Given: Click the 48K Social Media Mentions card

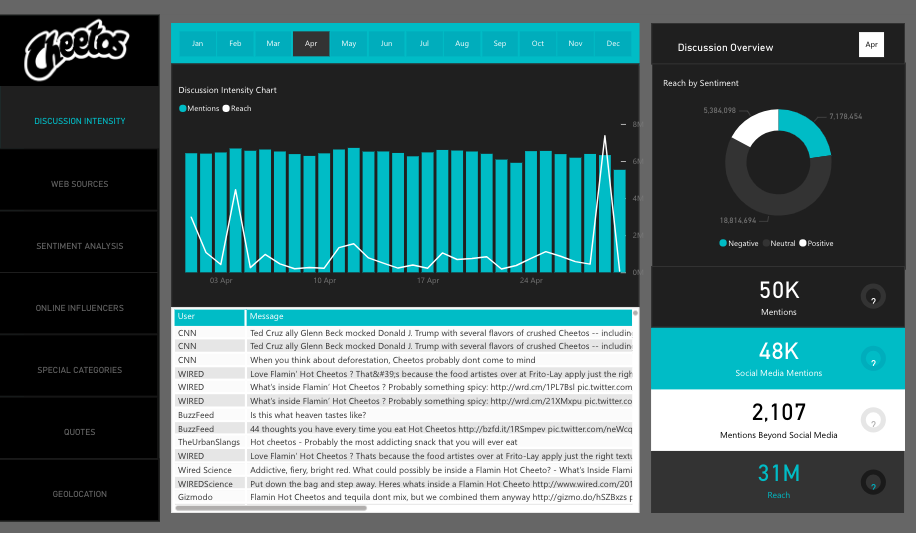Looking at the screenshot, I should click(778, 358).
